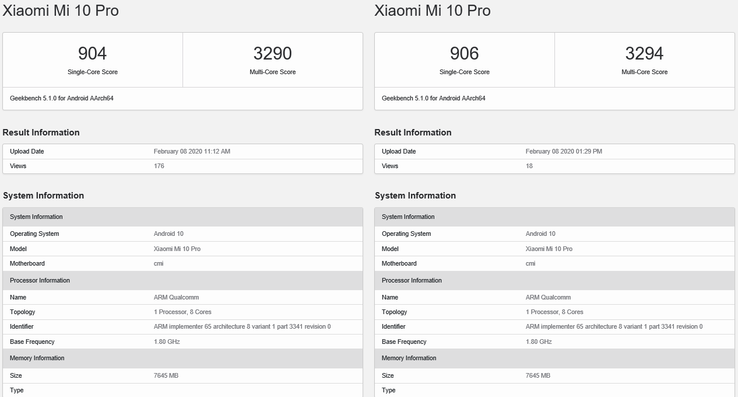
Task: Click right topology '1 Processor, 8 Cores'
Action: pyautogui.click(x=554, y=312)
